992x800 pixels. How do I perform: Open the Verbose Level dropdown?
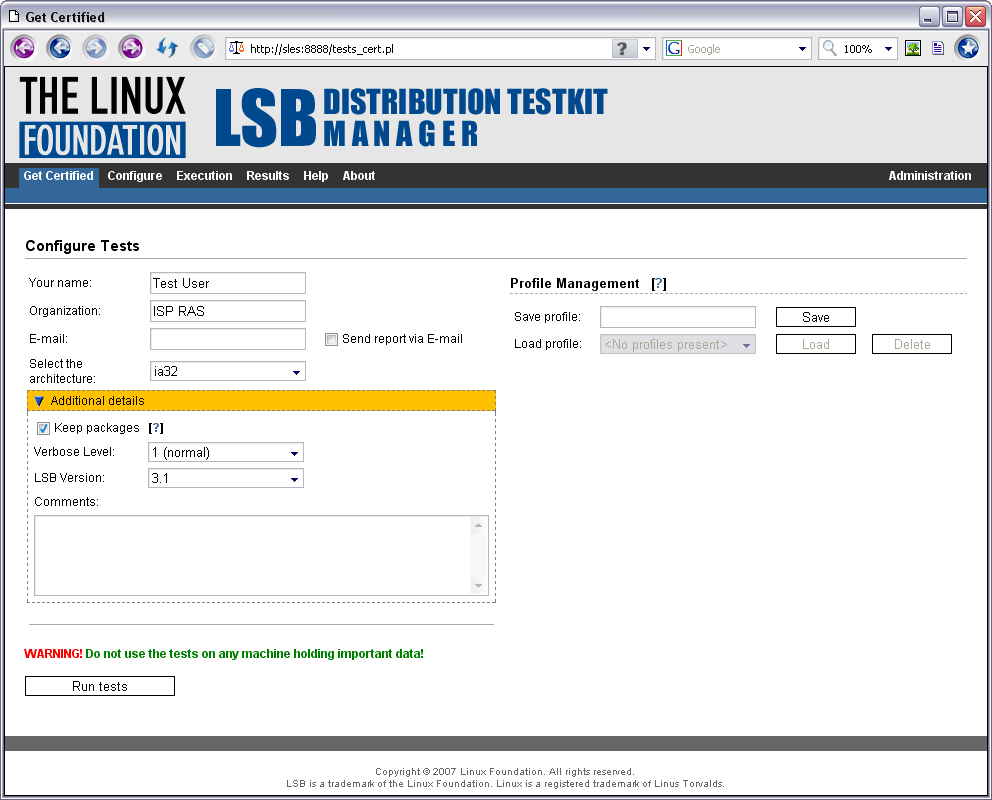(x=226, y=452)
